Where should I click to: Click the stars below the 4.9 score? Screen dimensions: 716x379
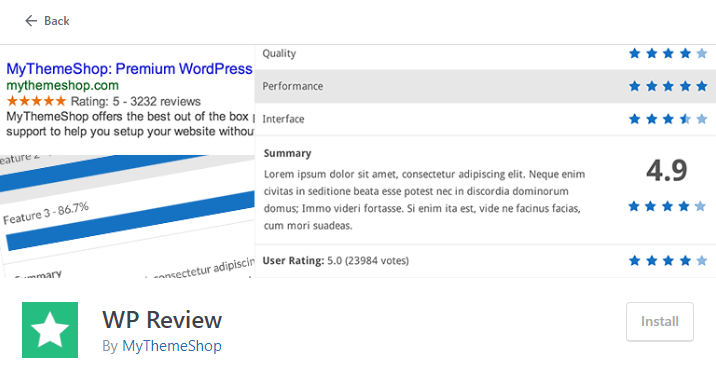click(x=667, y=206)
